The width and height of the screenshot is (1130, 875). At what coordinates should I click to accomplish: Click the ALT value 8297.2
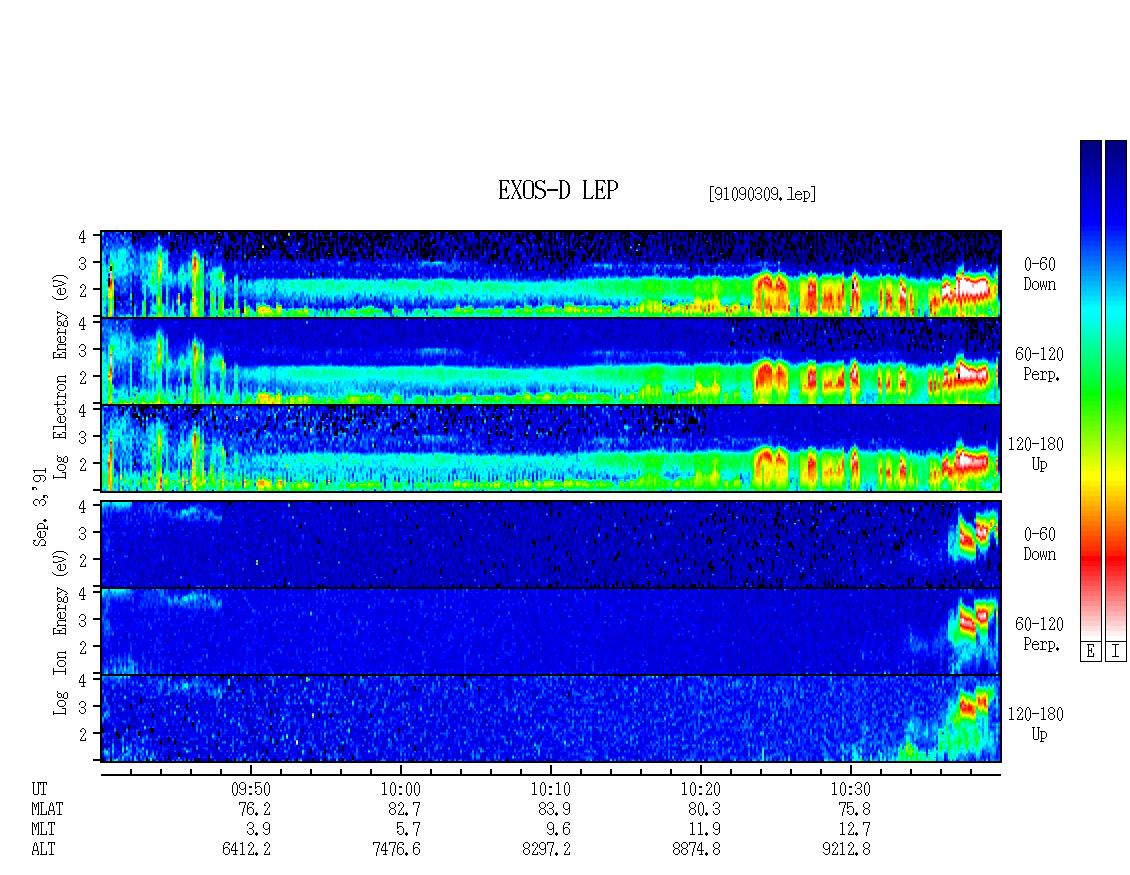tap(546, 850)
